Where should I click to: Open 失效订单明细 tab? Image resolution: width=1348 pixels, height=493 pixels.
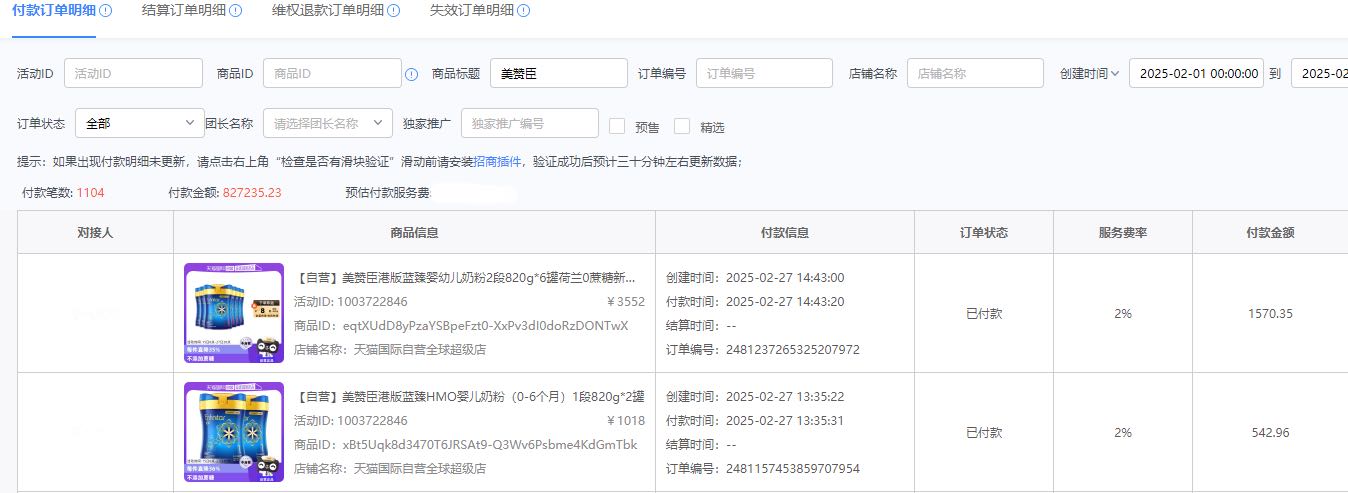point(472,10)
